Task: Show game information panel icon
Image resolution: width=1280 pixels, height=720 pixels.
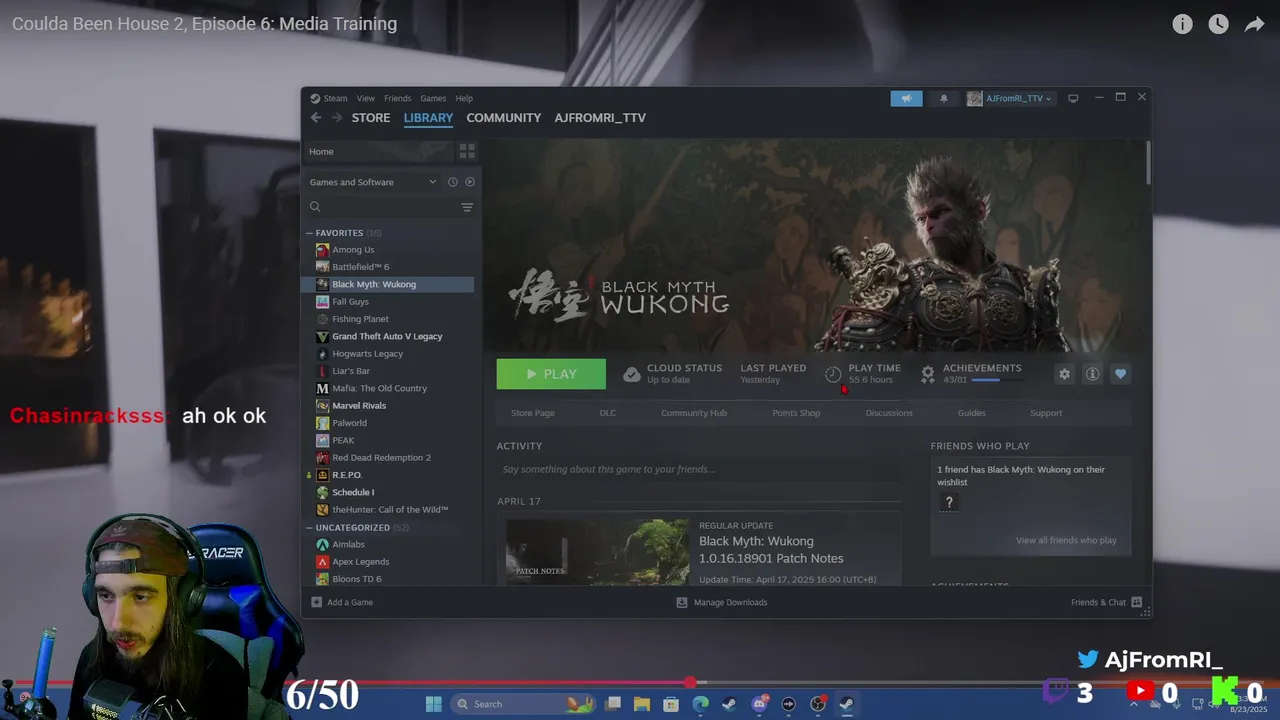Action: 1092,374
